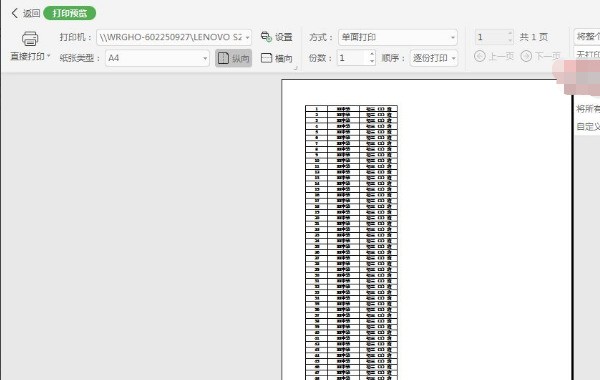Open the 将整个 scaling dropdown
Screen dimensions: 600x380
[587, 37]
